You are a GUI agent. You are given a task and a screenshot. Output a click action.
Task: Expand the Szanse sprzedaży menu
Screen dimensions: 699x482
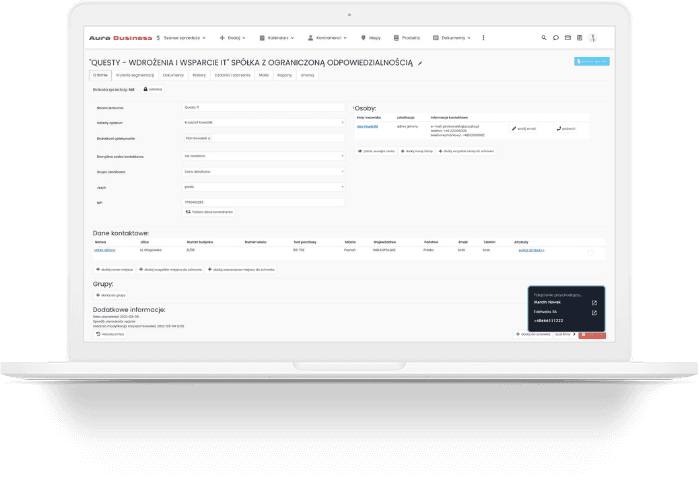click(x=181, y=38)
